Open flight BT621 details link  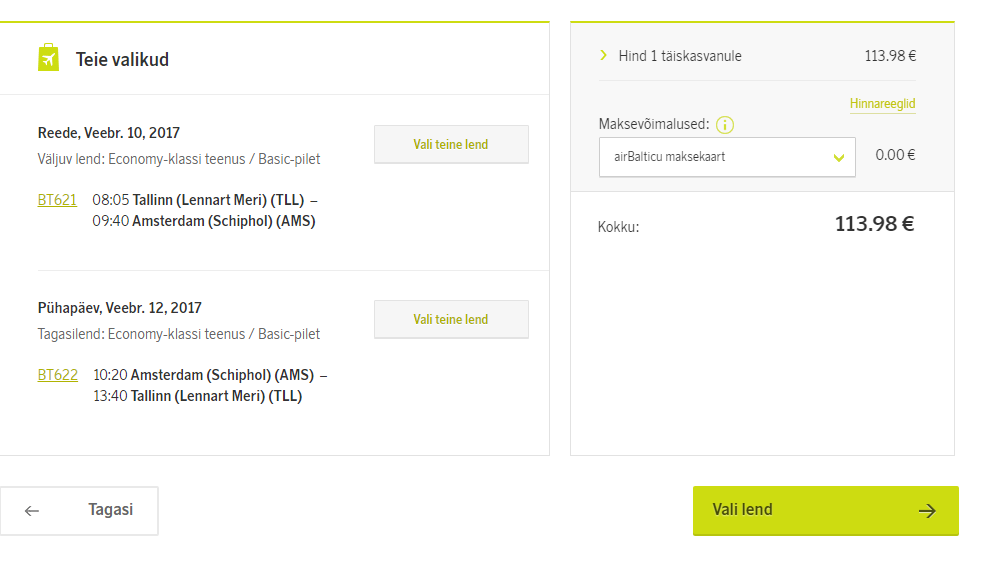[57, 200]
